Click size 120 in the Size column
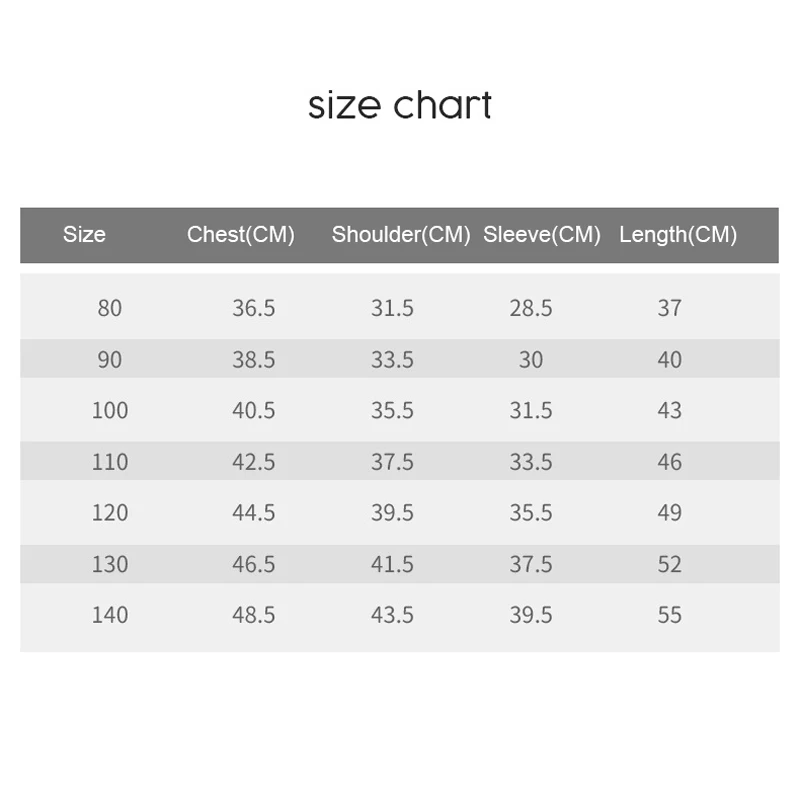 110,513
